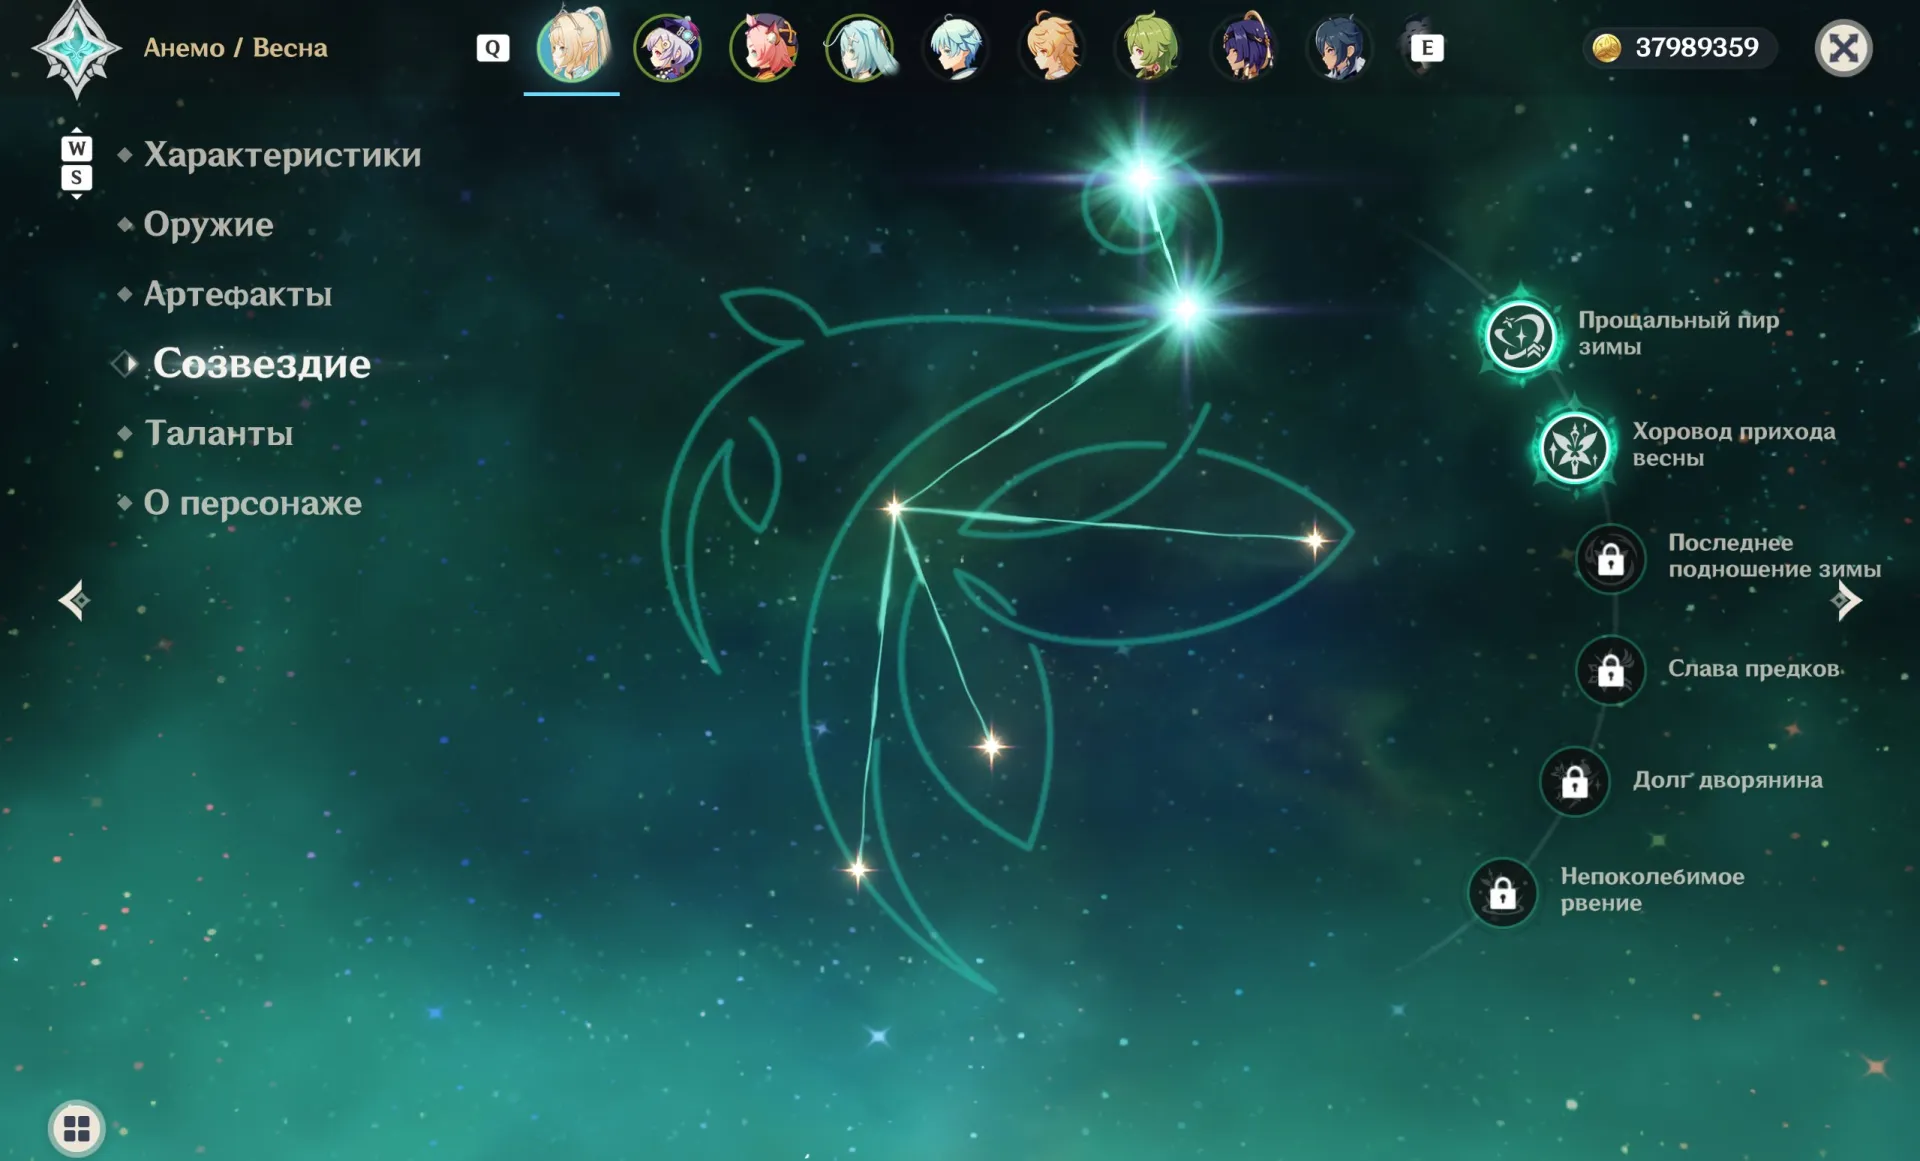
Task: Click the second bright teal constellation star
Action: pyautogui.click(x=1187, y=309)
